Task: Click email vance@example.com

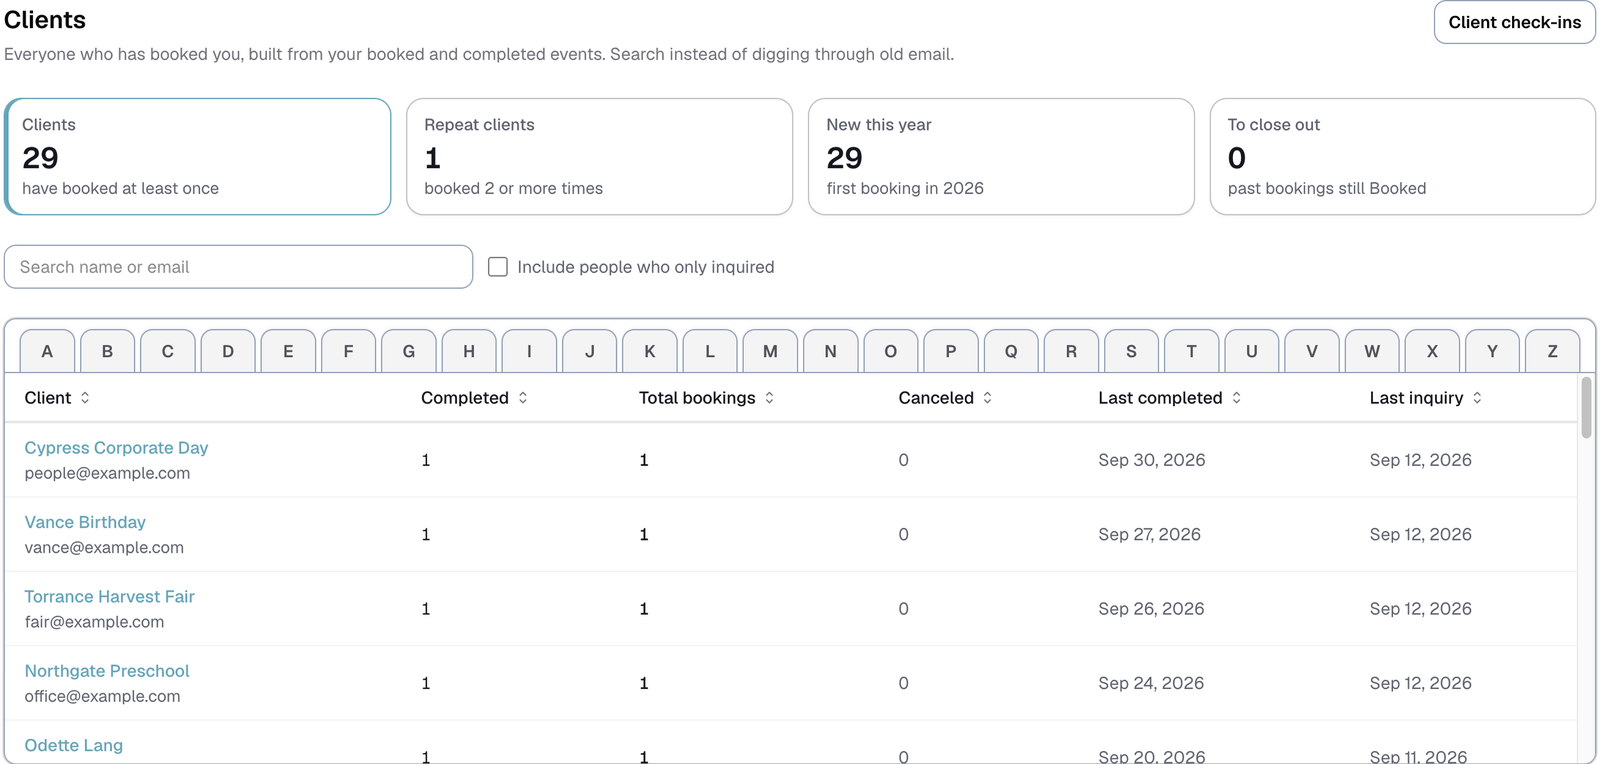Action: 104,548
